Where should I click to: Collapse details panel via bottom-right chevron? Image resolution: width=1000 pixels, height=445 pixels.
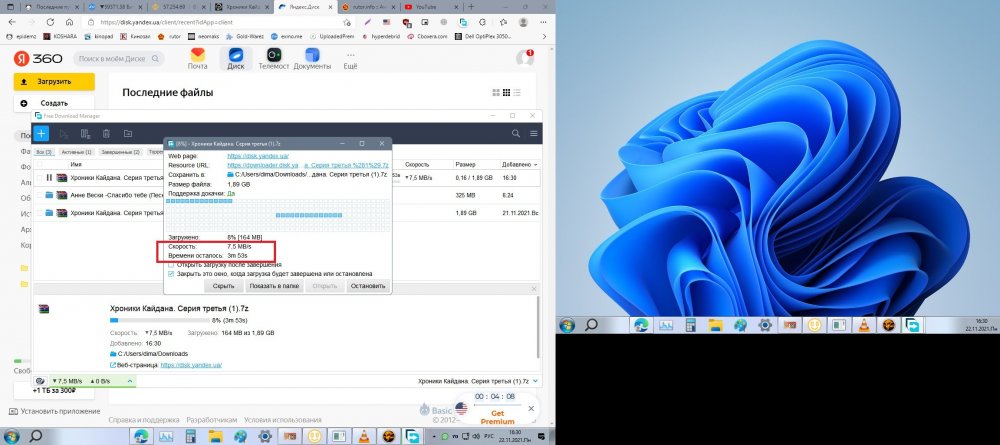(536, 381)
